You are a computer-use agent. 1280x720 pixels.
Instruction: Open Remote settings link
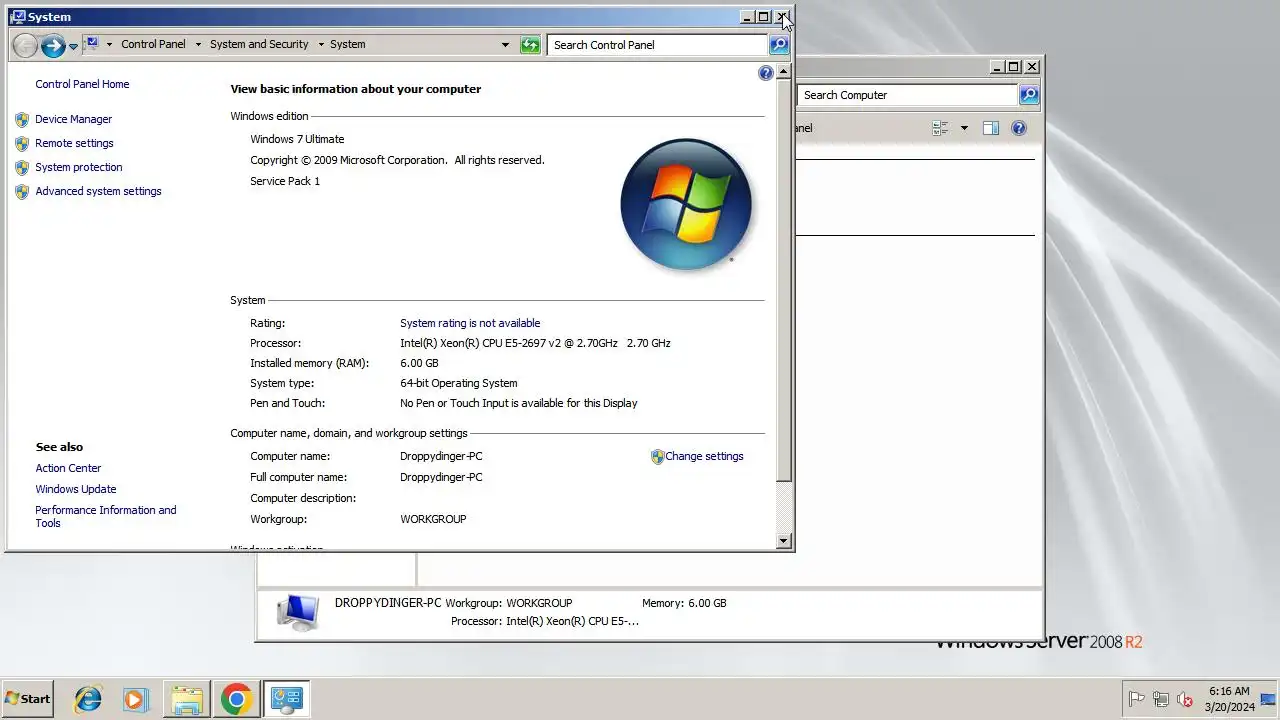click(x=74, y=143)
